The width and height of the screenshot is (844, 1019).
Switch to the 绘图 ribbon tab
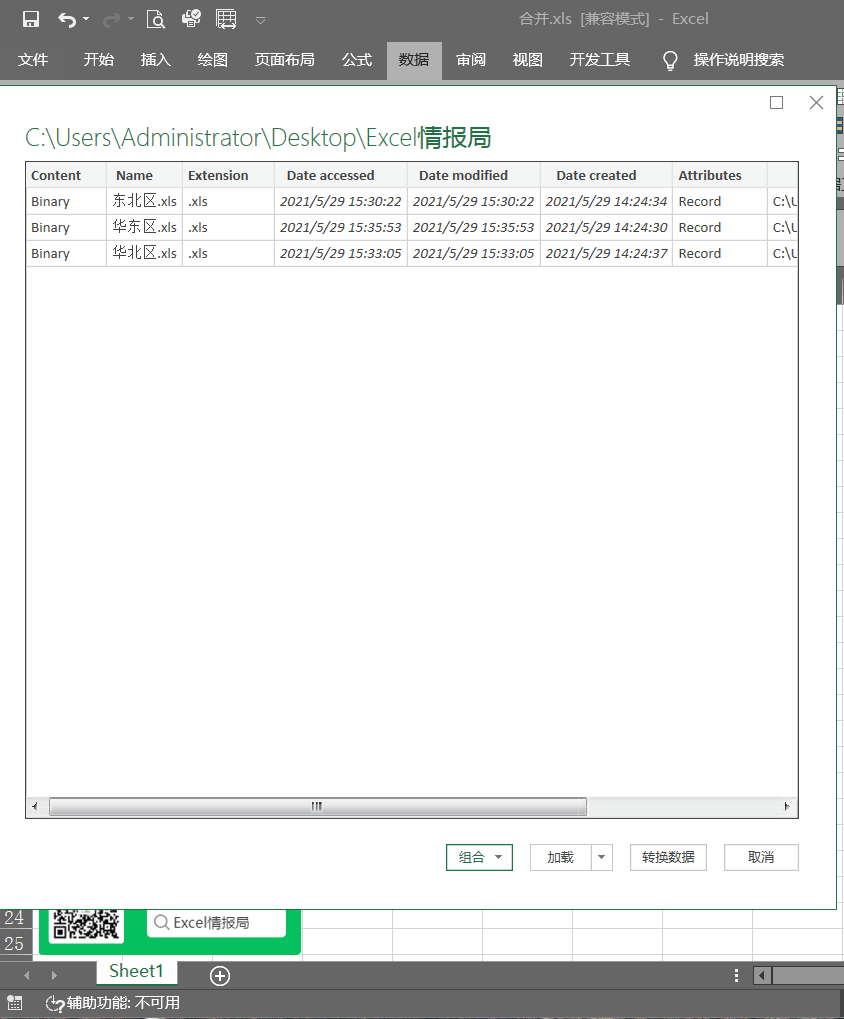[x=213, y=60]
